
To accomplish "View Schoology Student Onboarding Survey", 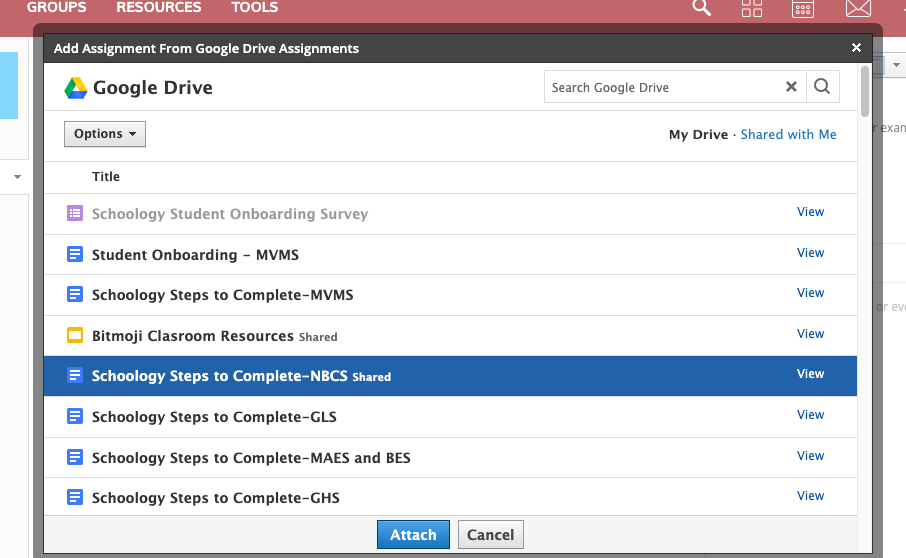I will click(810, 212).
